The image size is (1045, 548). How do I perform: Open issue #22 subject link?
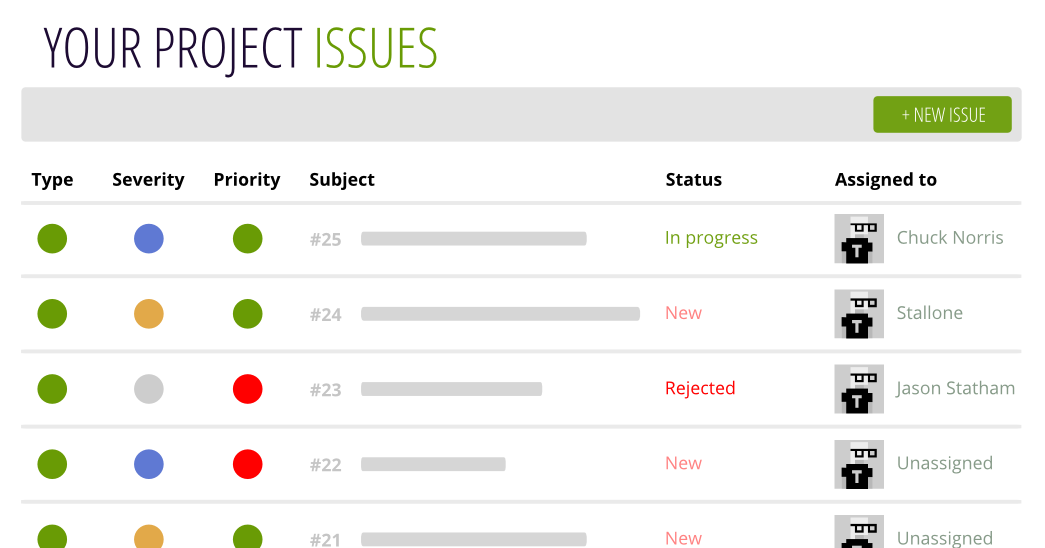pyautogui.click(x=433, y=464)
